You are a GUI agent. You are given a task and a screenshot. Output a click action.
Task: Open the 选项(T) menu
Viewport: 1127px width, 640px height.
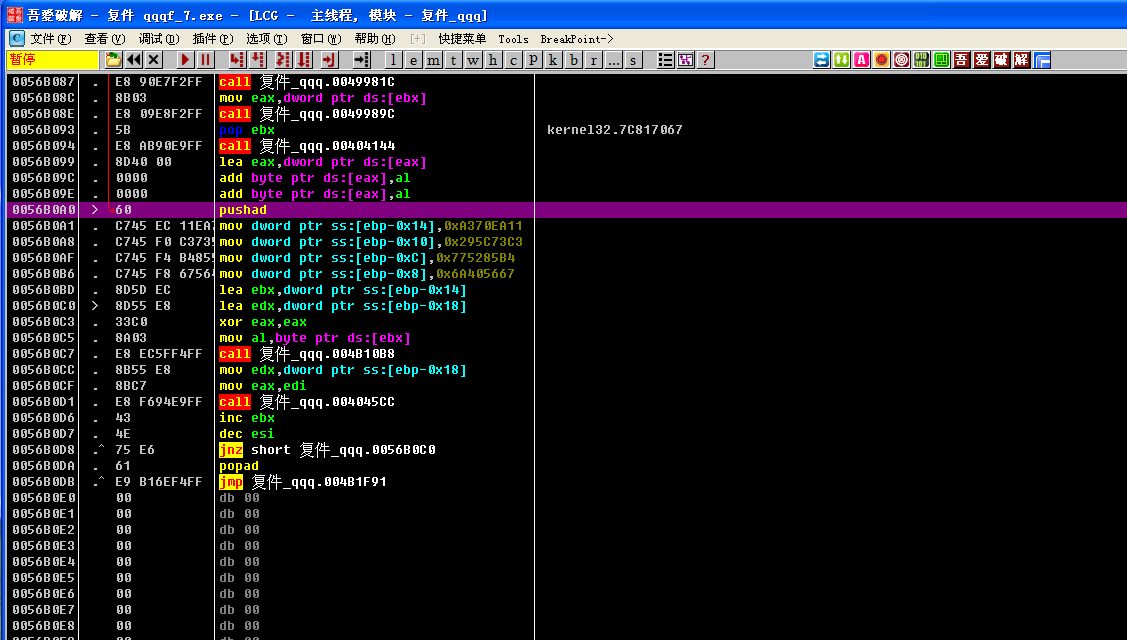click(x=267, y=39)
